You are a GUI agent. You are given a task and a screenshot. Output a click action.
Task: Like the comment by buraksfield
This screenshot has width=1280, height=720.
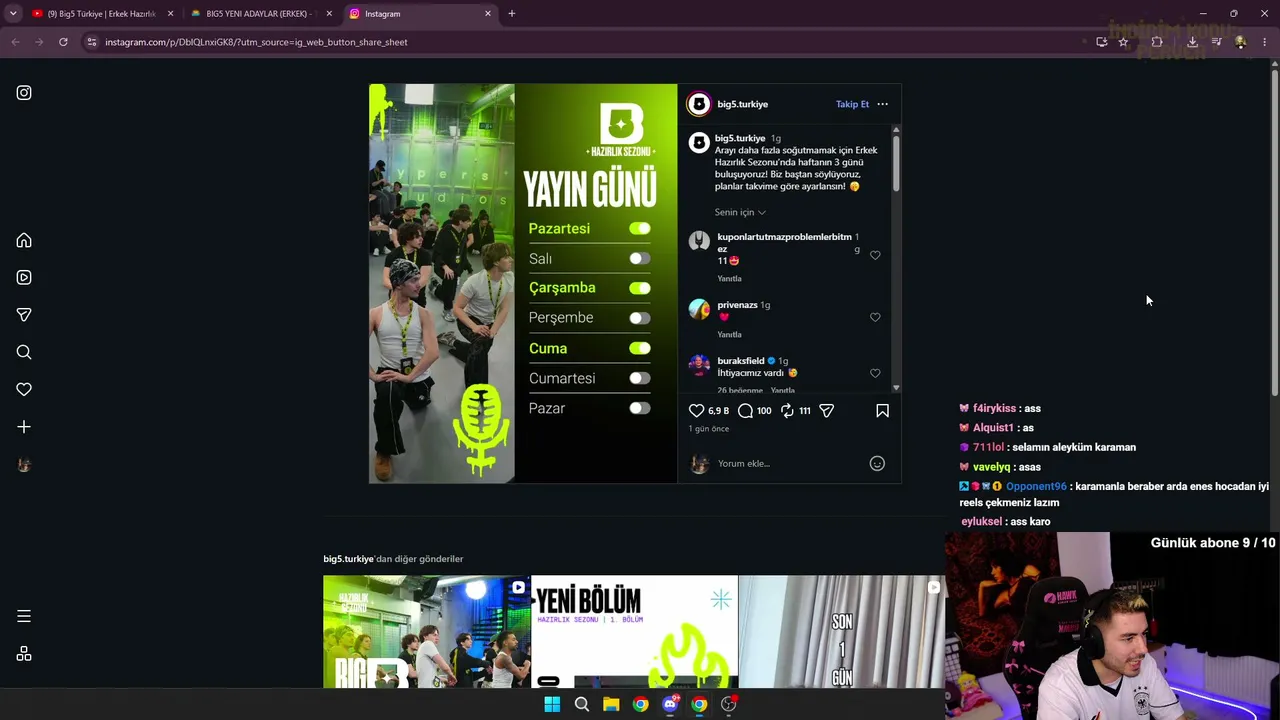coord(875,373)
